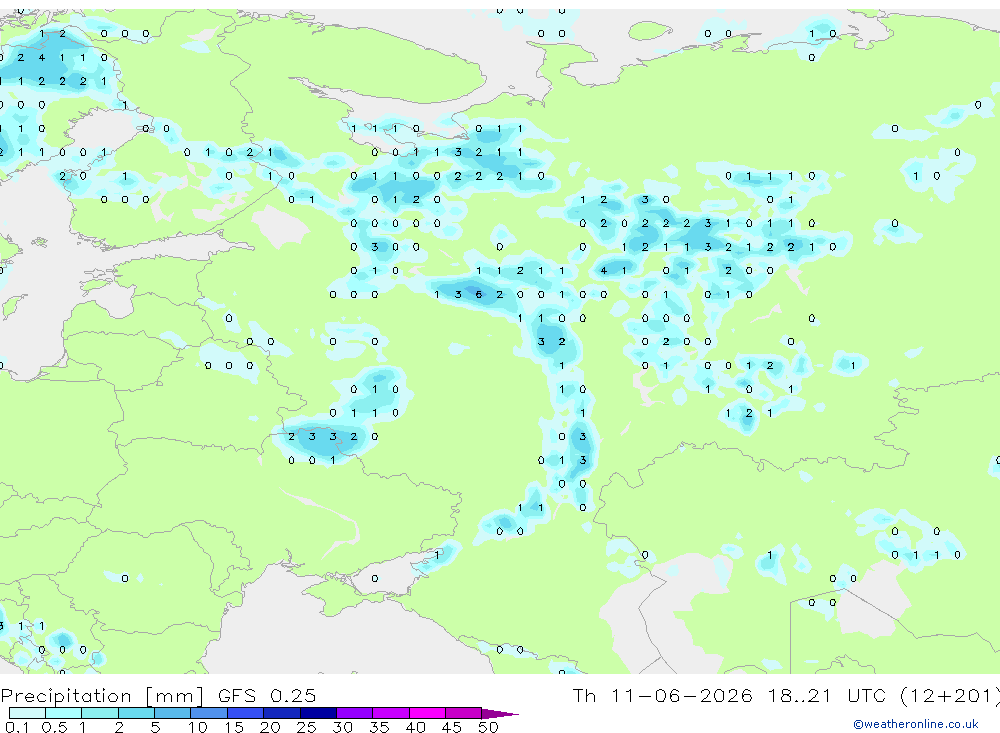The width and height of the screenshot is (1000, 733).
Task: Select the 35–40 mm purple-magenta legend swatch
Action: point(391,713)
